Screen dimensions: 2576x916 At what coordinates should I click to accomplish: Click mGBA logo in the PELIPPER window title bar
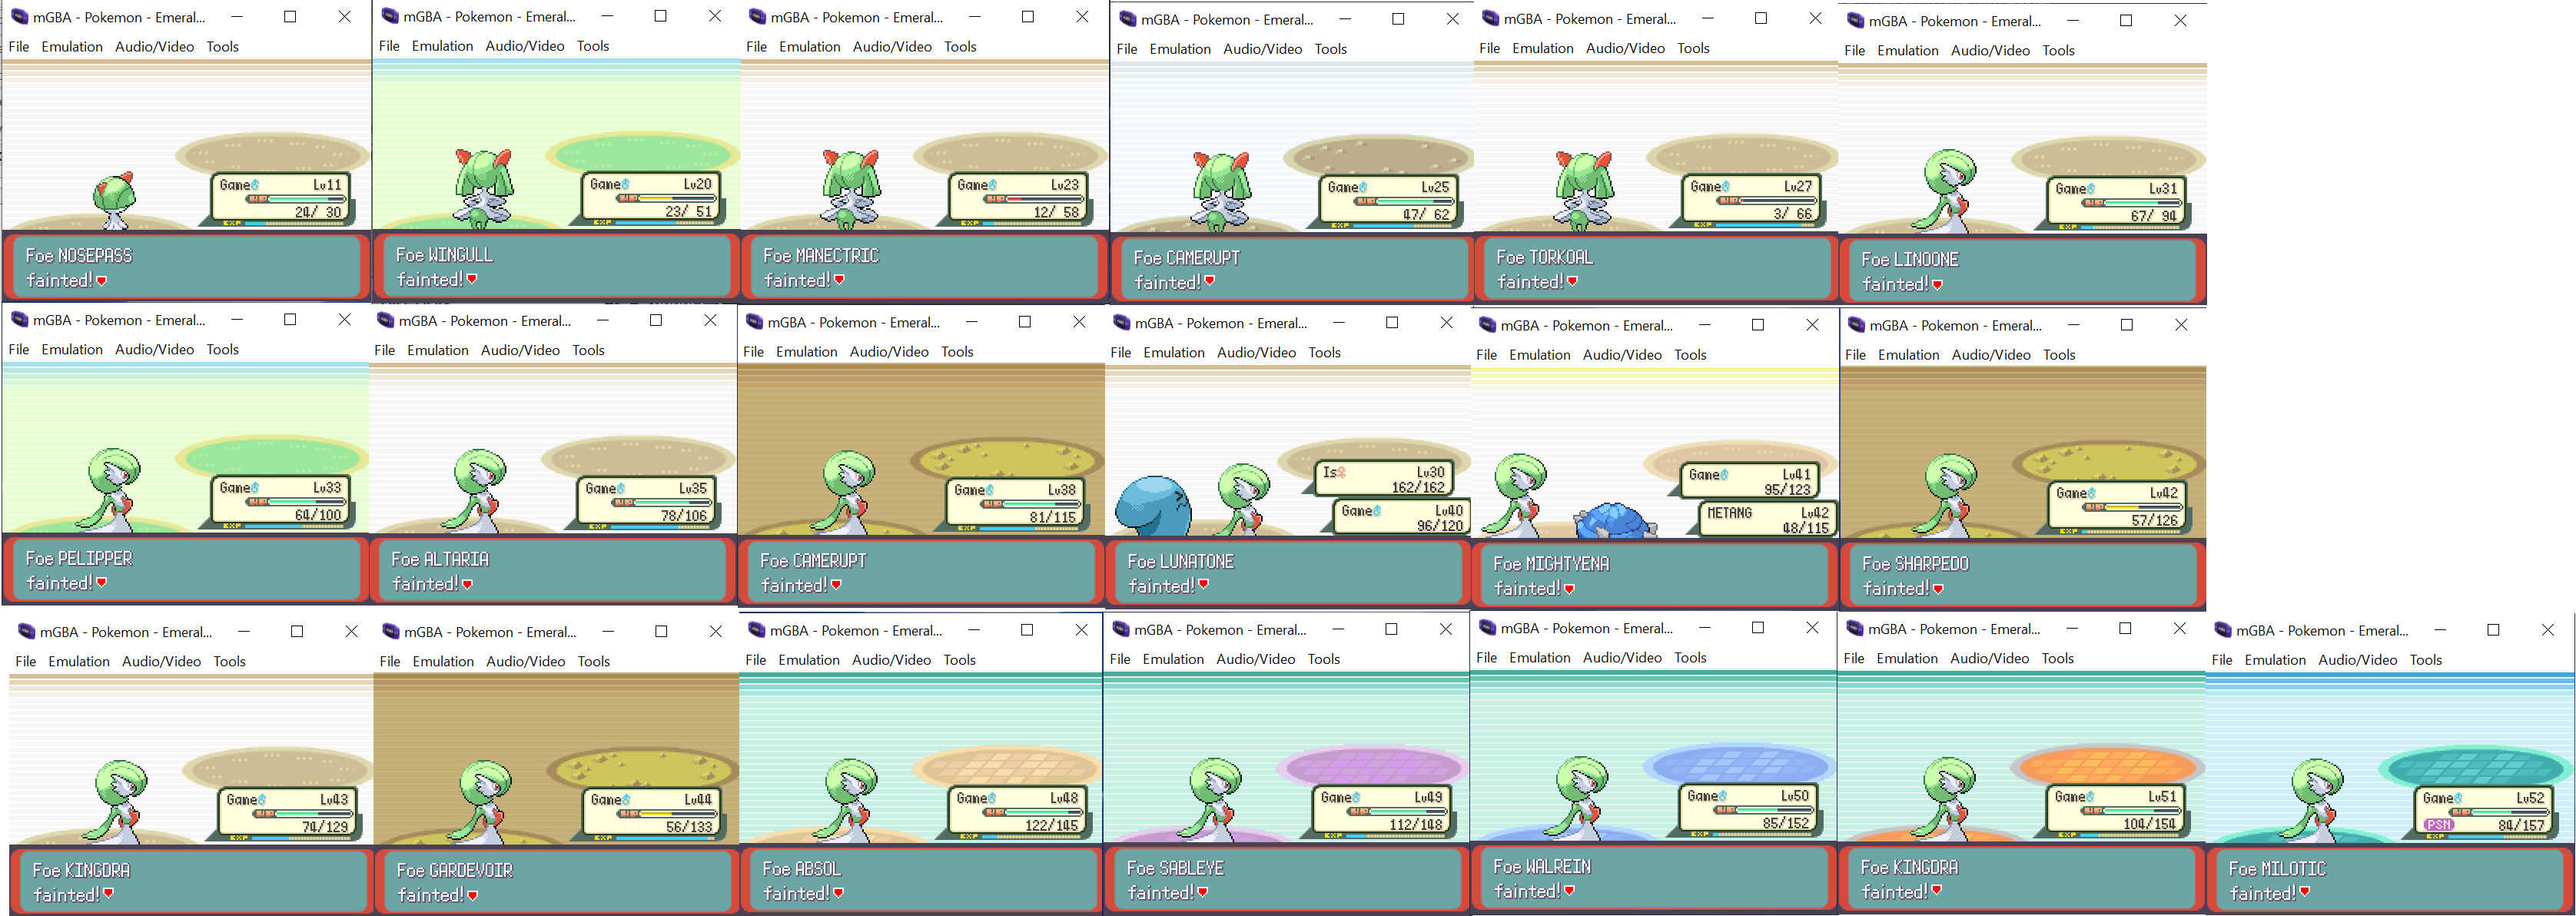pos(19,320)
